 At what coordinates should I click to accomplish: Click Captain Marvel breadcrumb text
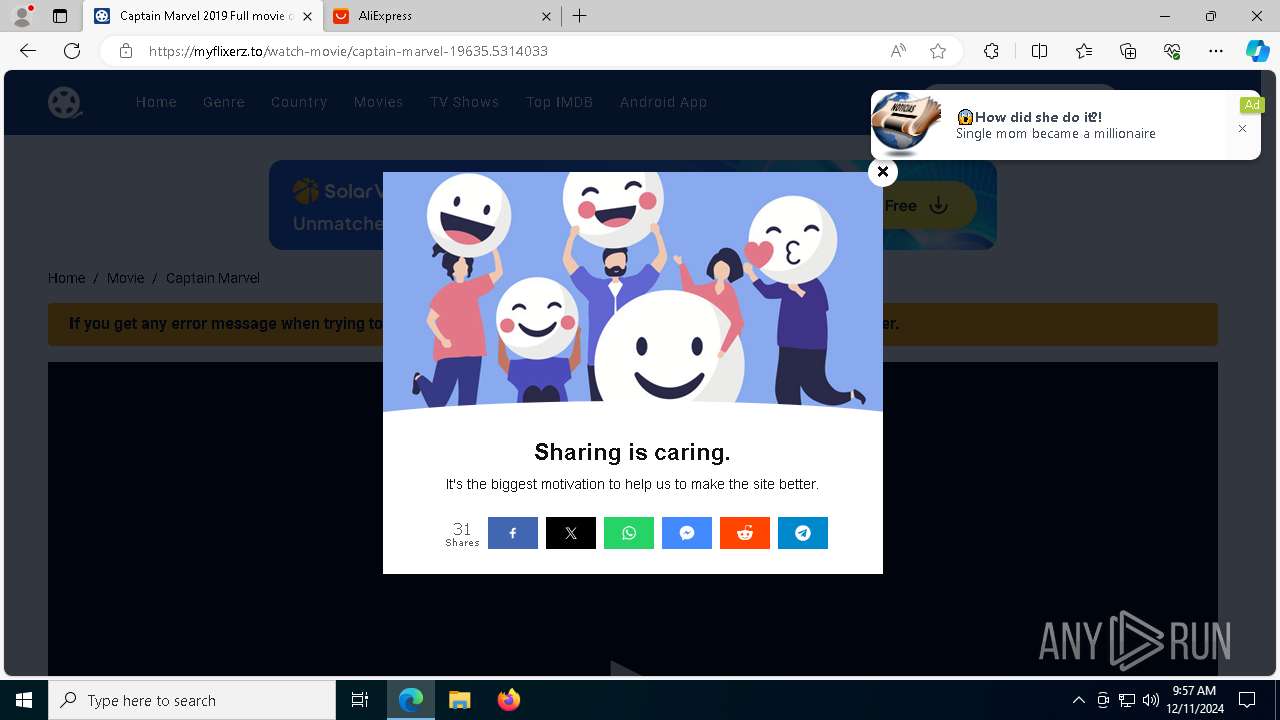[213, 278]
